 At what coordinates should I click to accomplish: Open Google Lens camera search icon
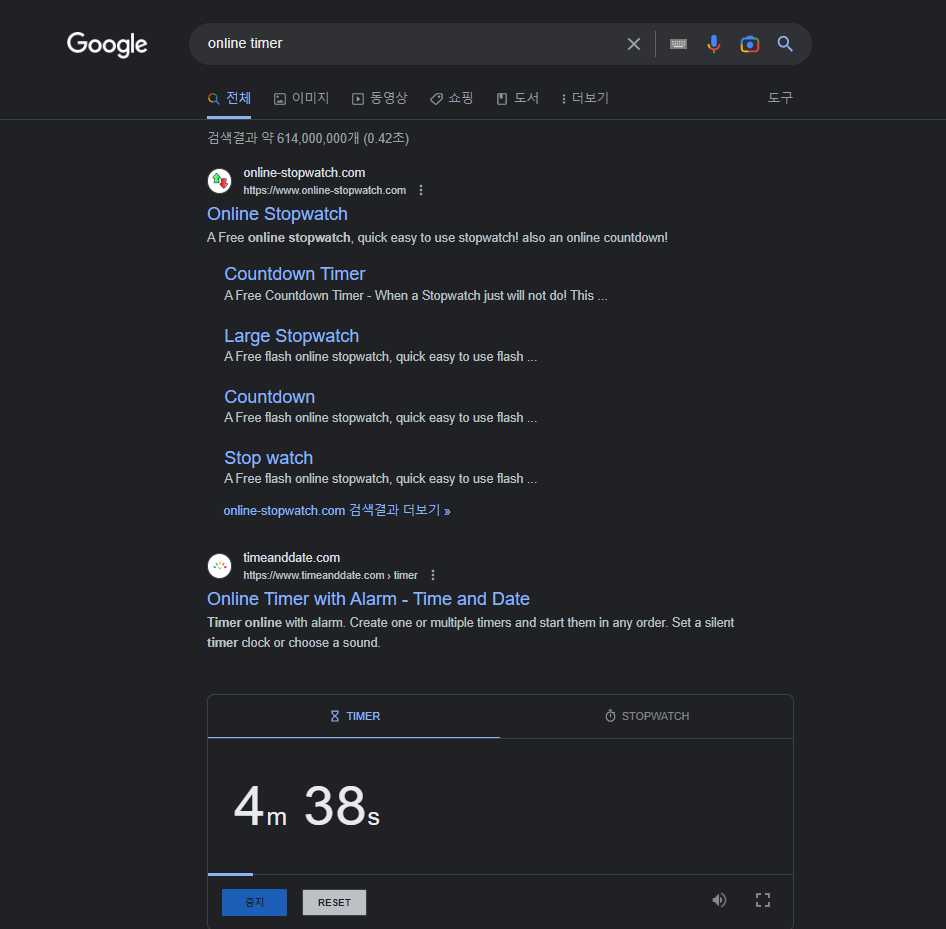[749, 44]
